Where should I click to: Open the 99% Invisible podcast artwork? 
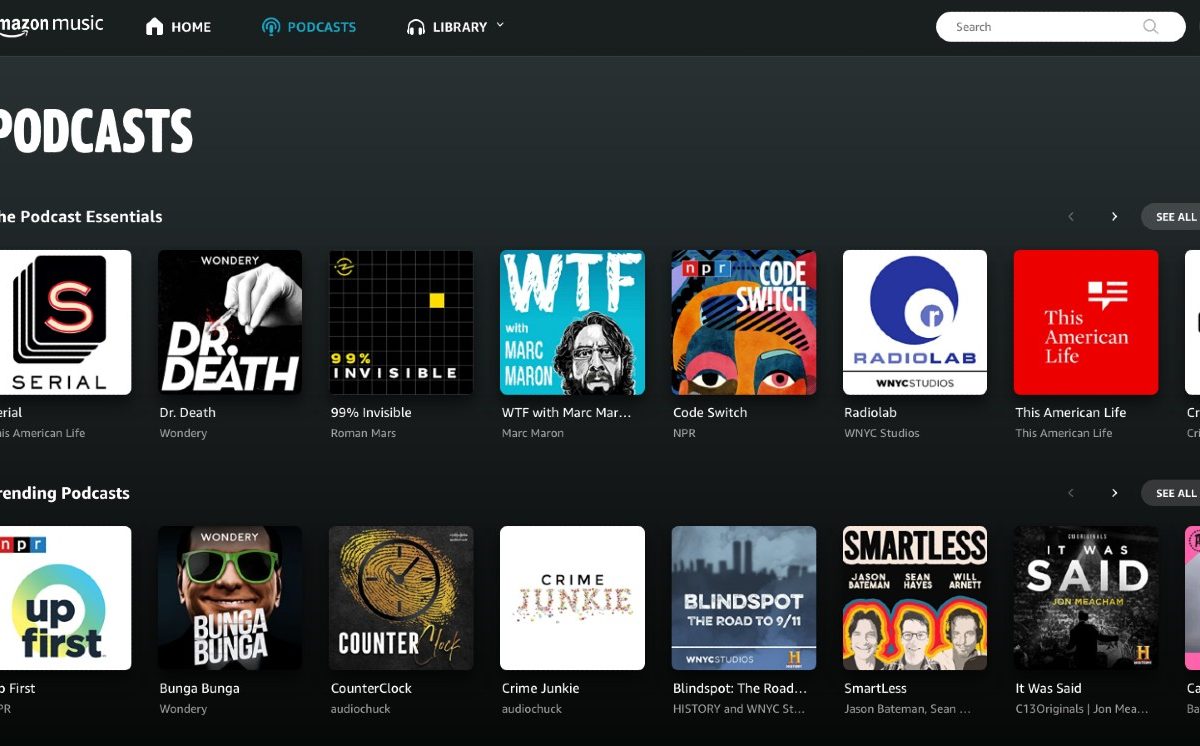coord(401,322)
